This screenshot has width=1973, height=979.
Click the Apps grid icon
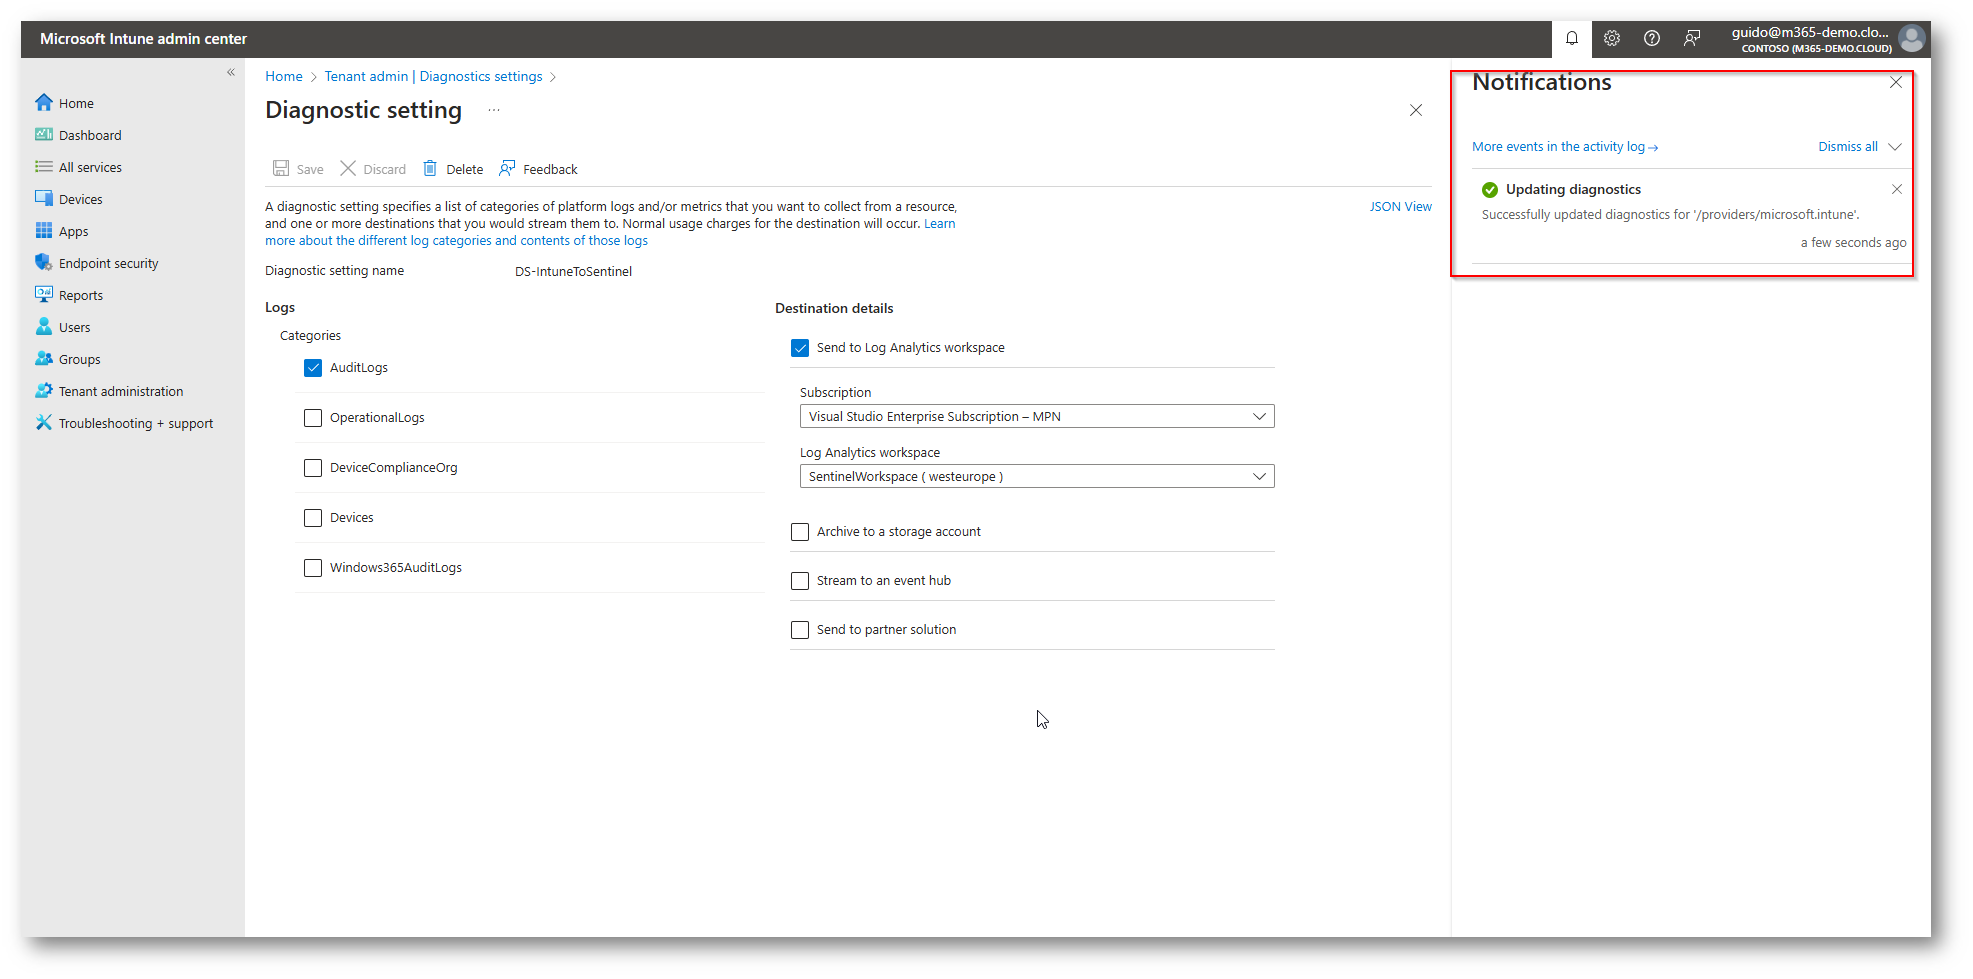[44, 230]
